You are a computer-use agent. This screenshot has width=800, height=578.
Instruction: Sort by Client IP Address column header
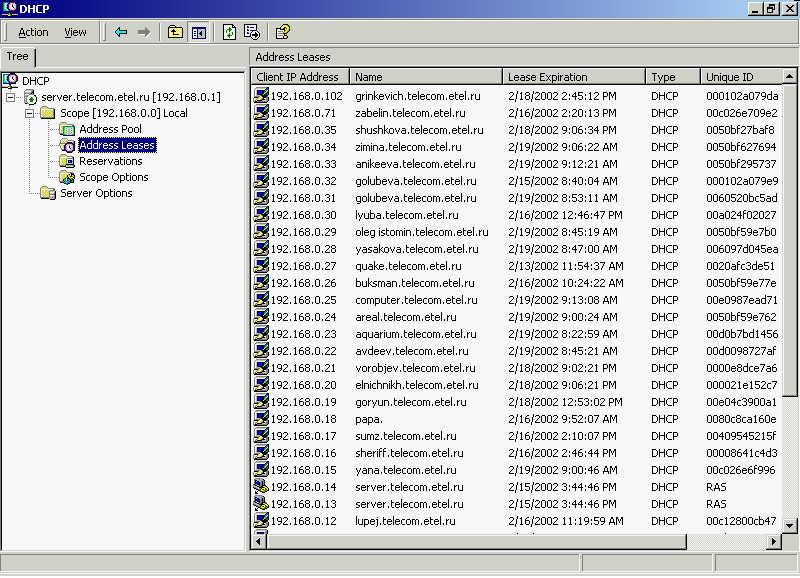(300, 77)
